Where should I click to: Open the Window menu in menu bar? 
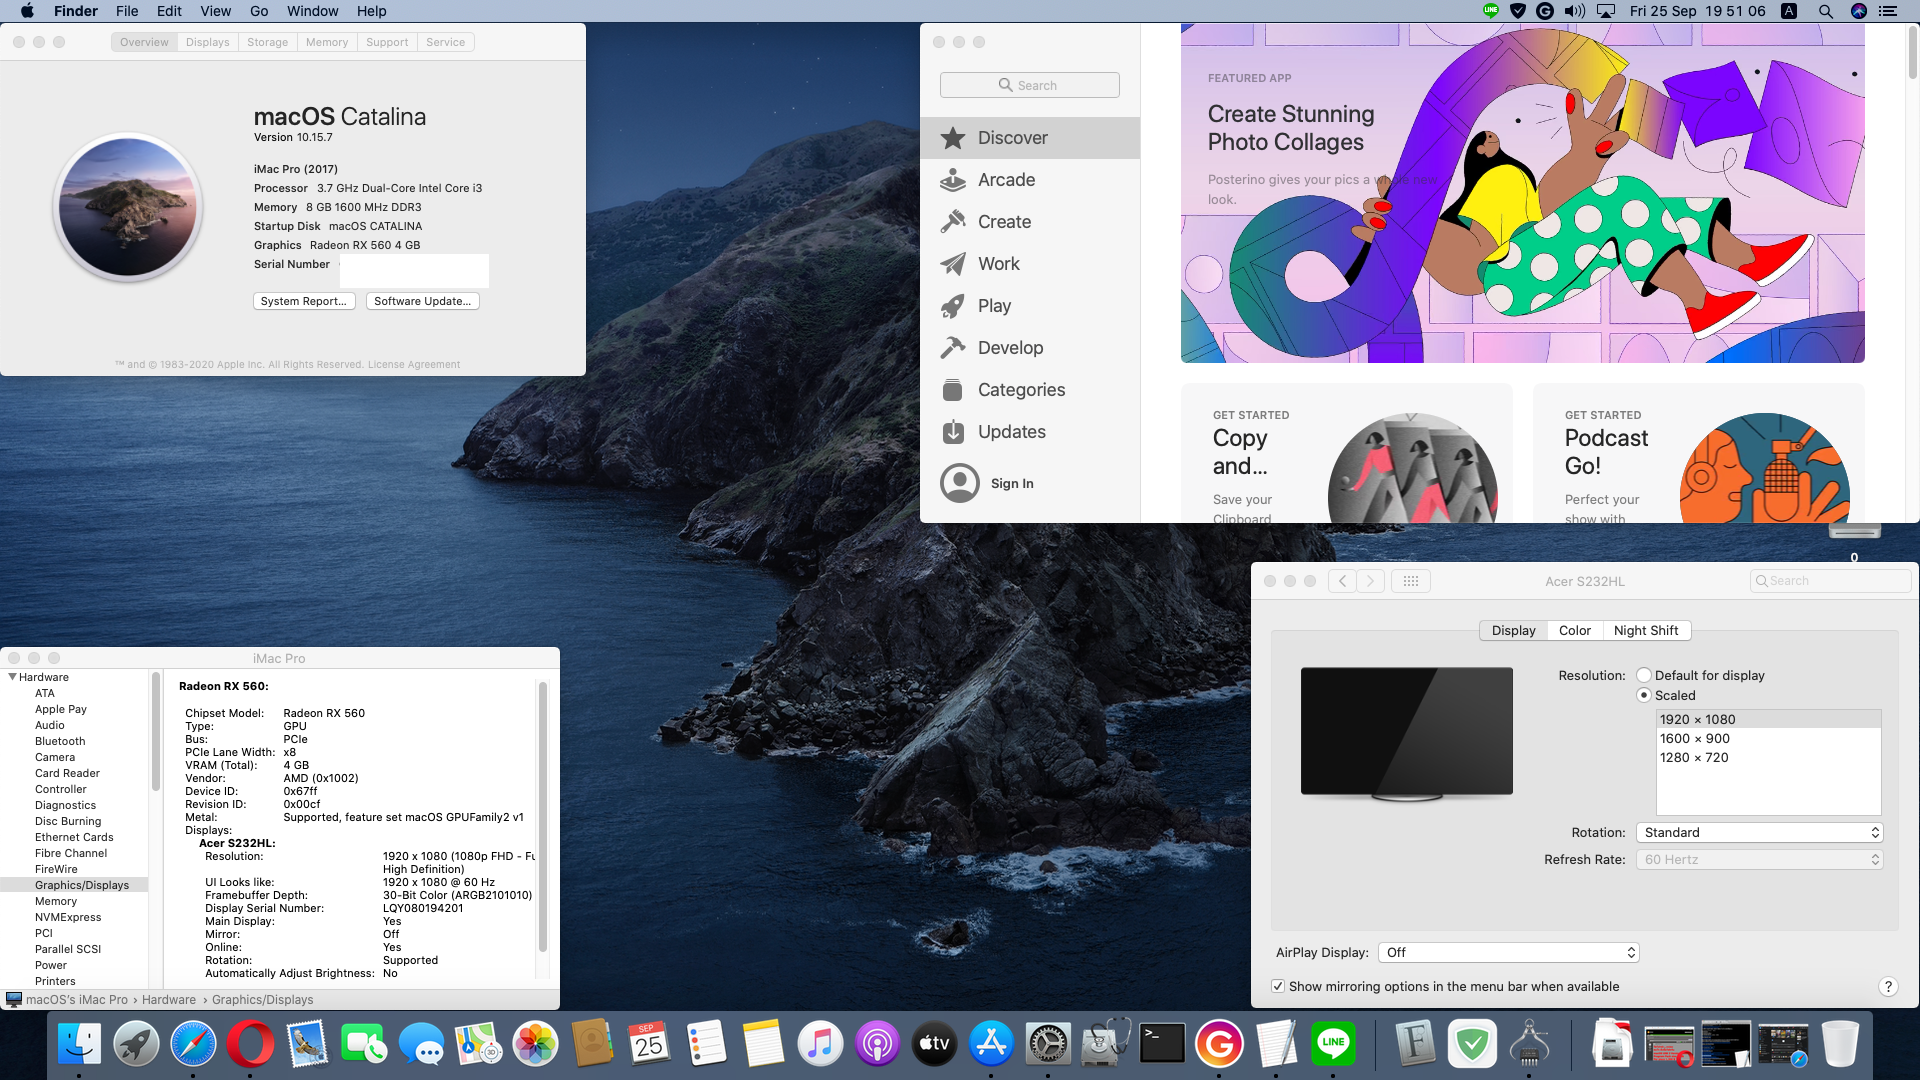313,11
